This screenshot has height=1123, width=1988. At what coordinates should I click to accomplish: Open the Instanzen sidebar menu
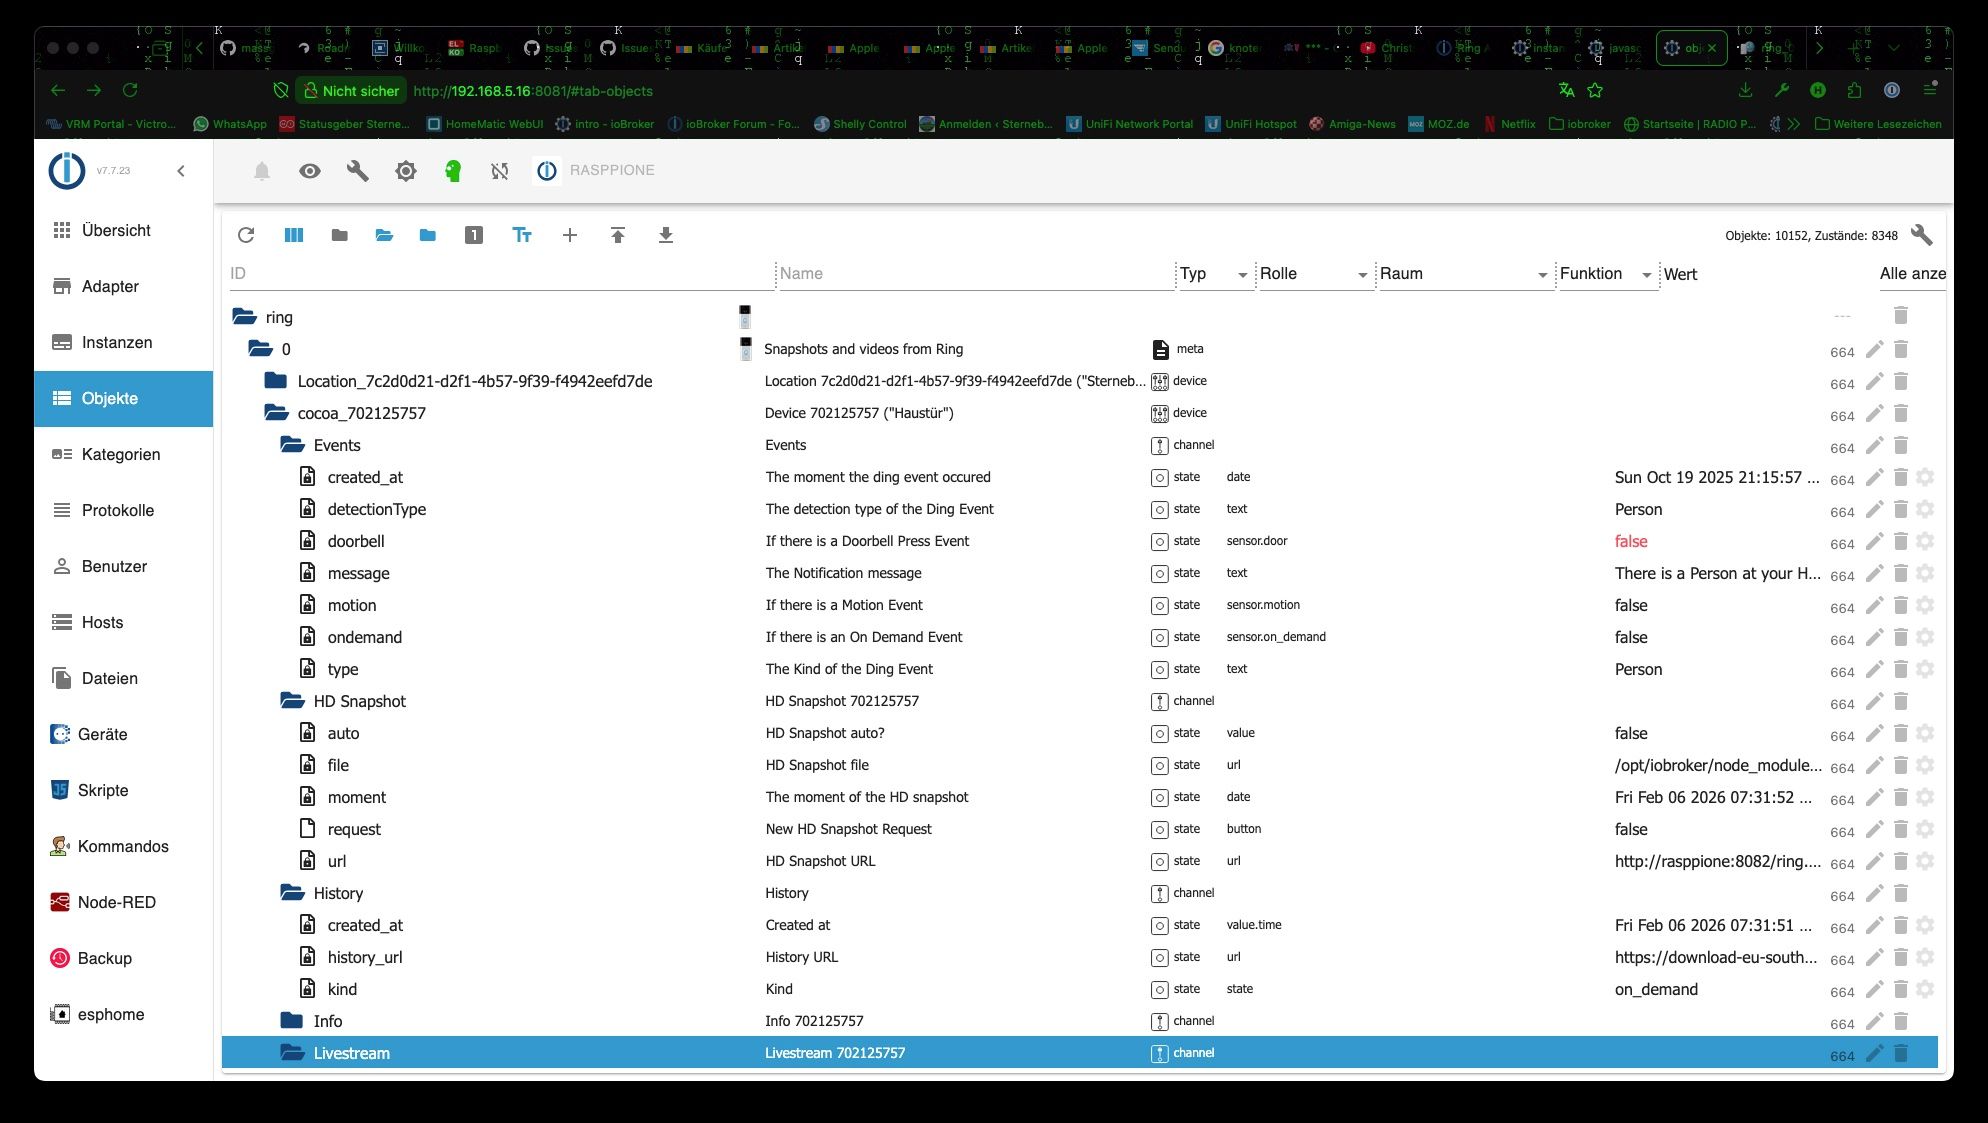point(117,342)
